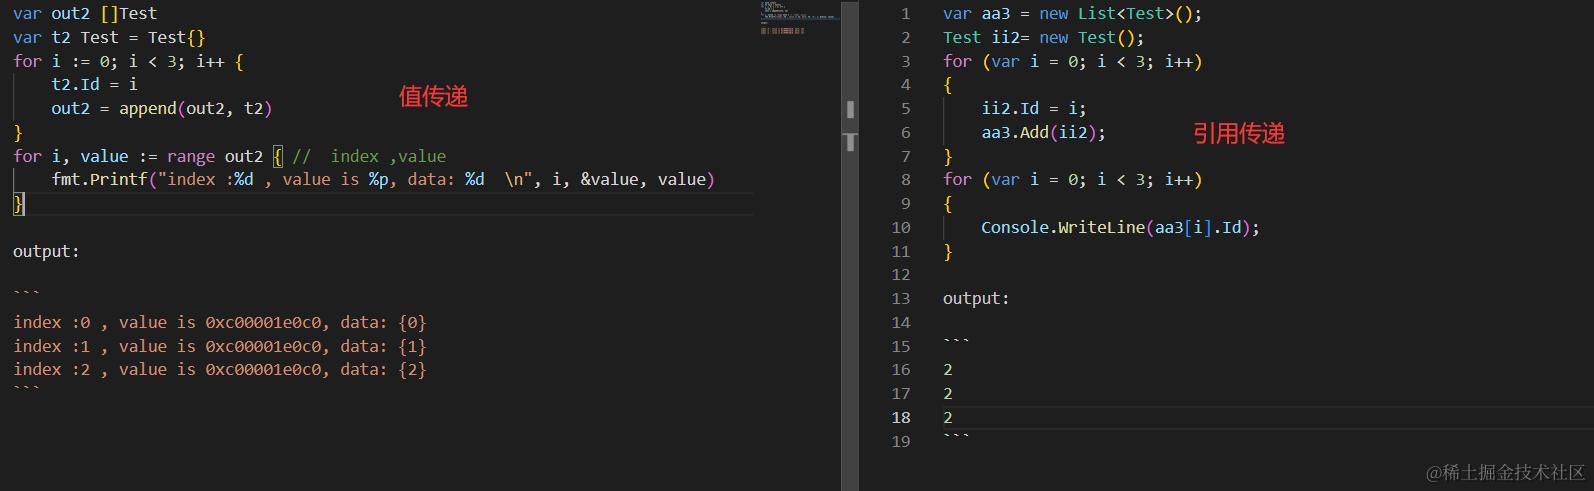Click line number 16 in right gutter
1594x491 pixels.
click(901, 369)
